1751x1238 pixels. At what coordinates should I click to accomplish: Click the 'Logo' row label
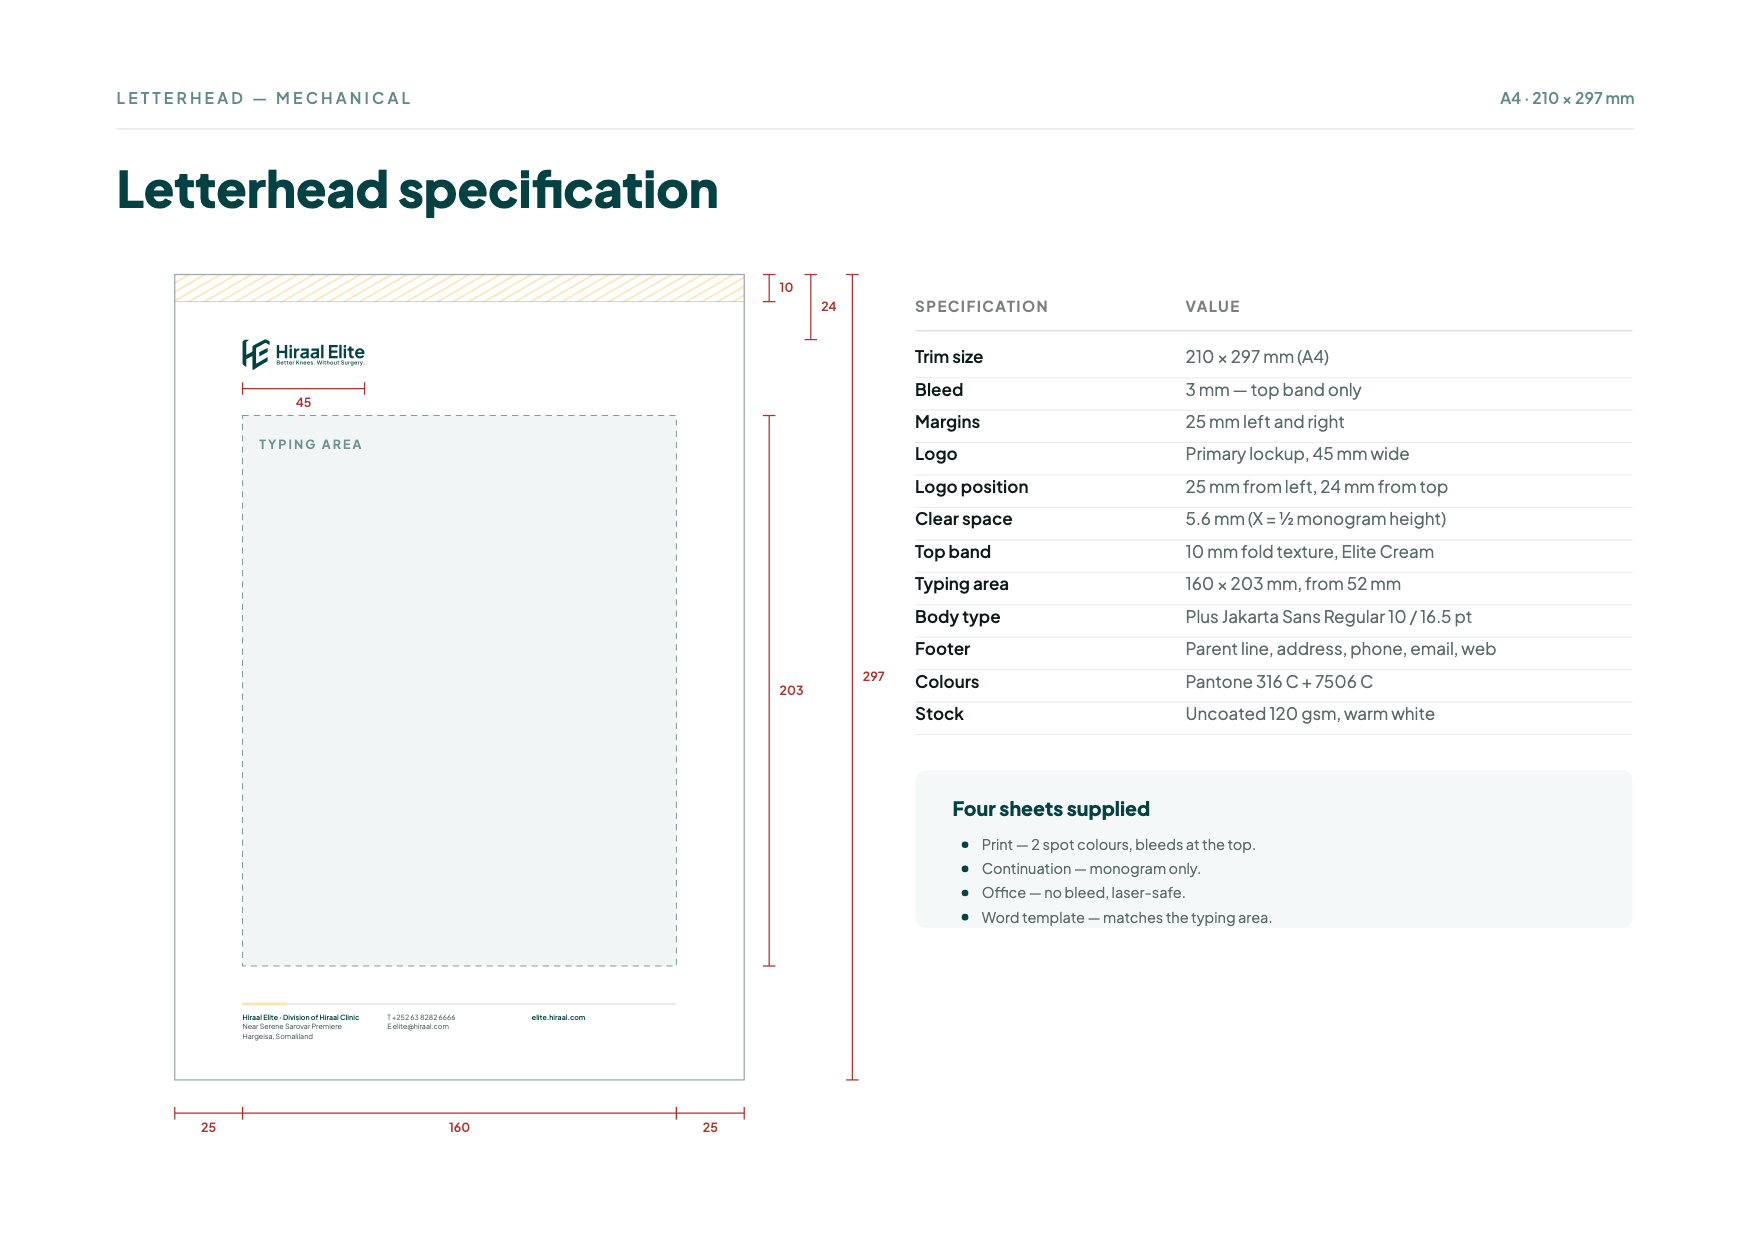coord(936,454)
